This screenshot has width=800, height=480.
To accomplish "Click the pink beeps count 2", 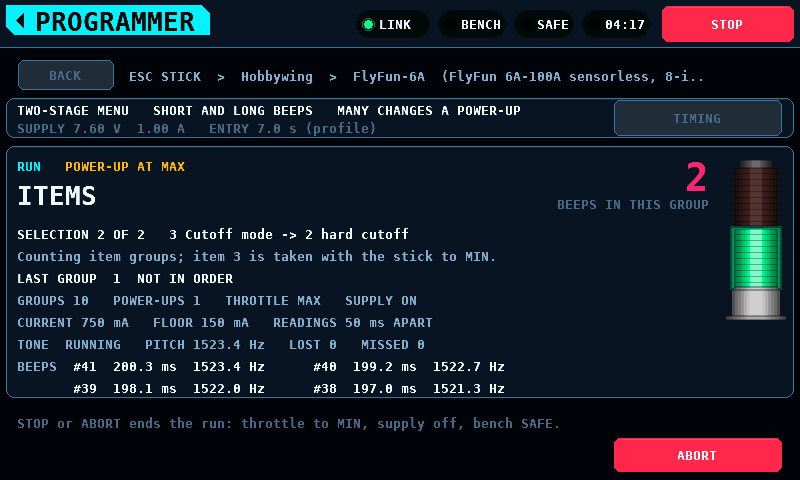I will (x=696, y=177).
